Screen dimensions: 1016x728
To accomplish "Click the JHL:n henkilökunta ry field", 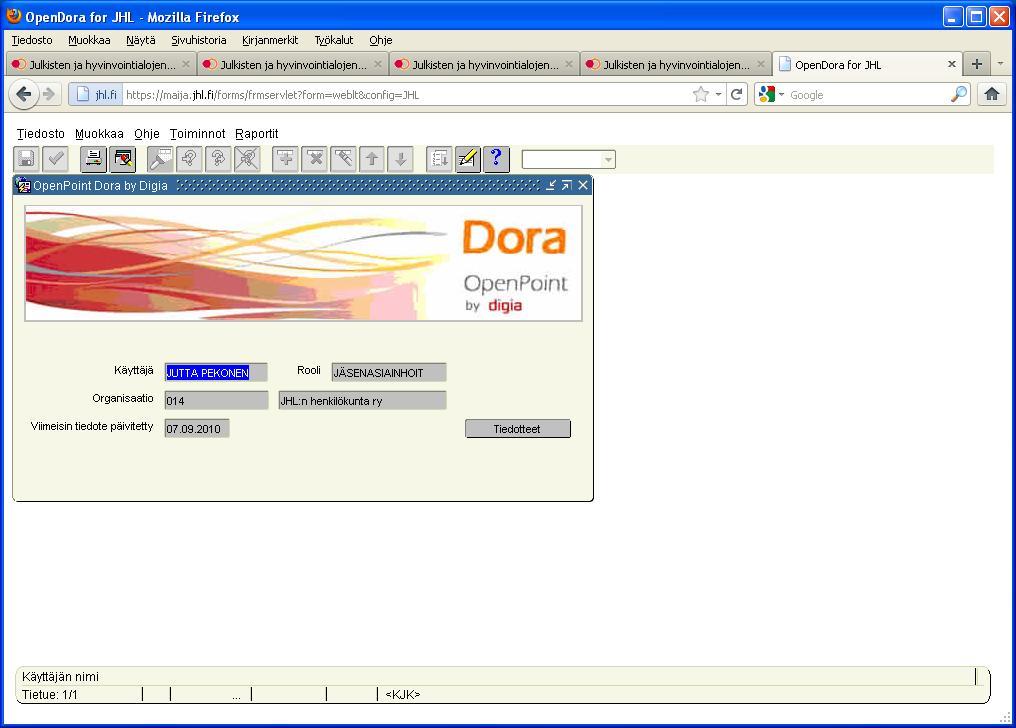I will pyautogui.click(x=362, y=400).
